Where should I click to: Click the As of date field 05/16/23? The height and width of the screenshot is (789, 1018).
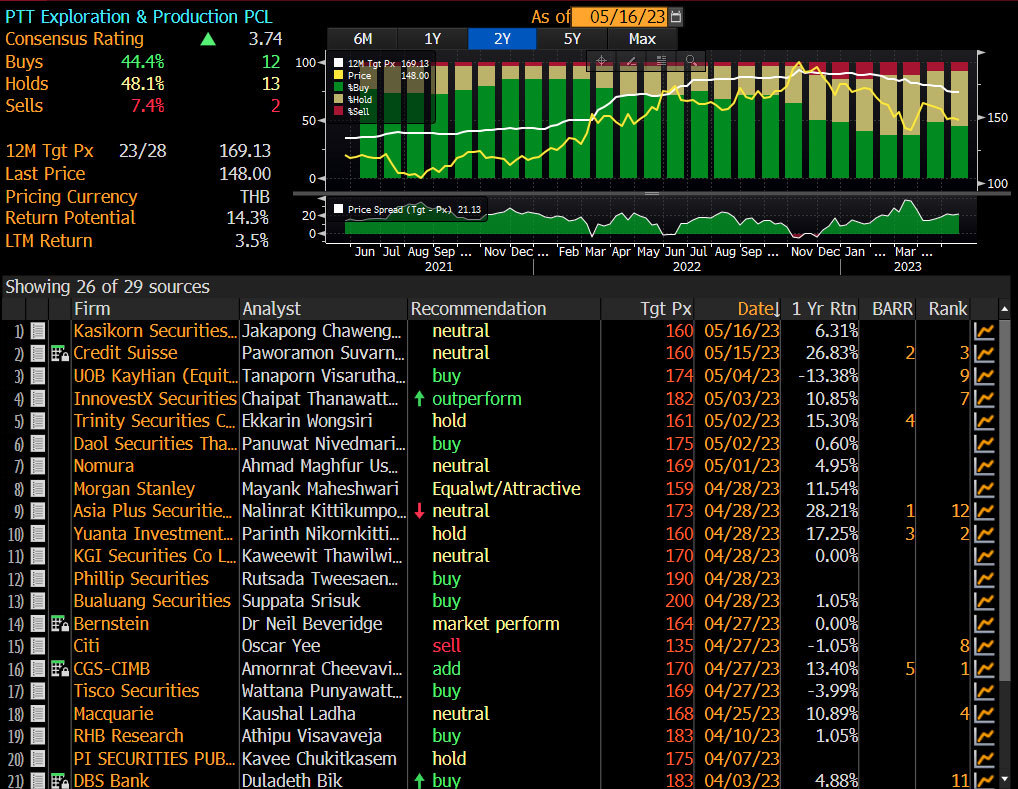(x=621, y=17)
